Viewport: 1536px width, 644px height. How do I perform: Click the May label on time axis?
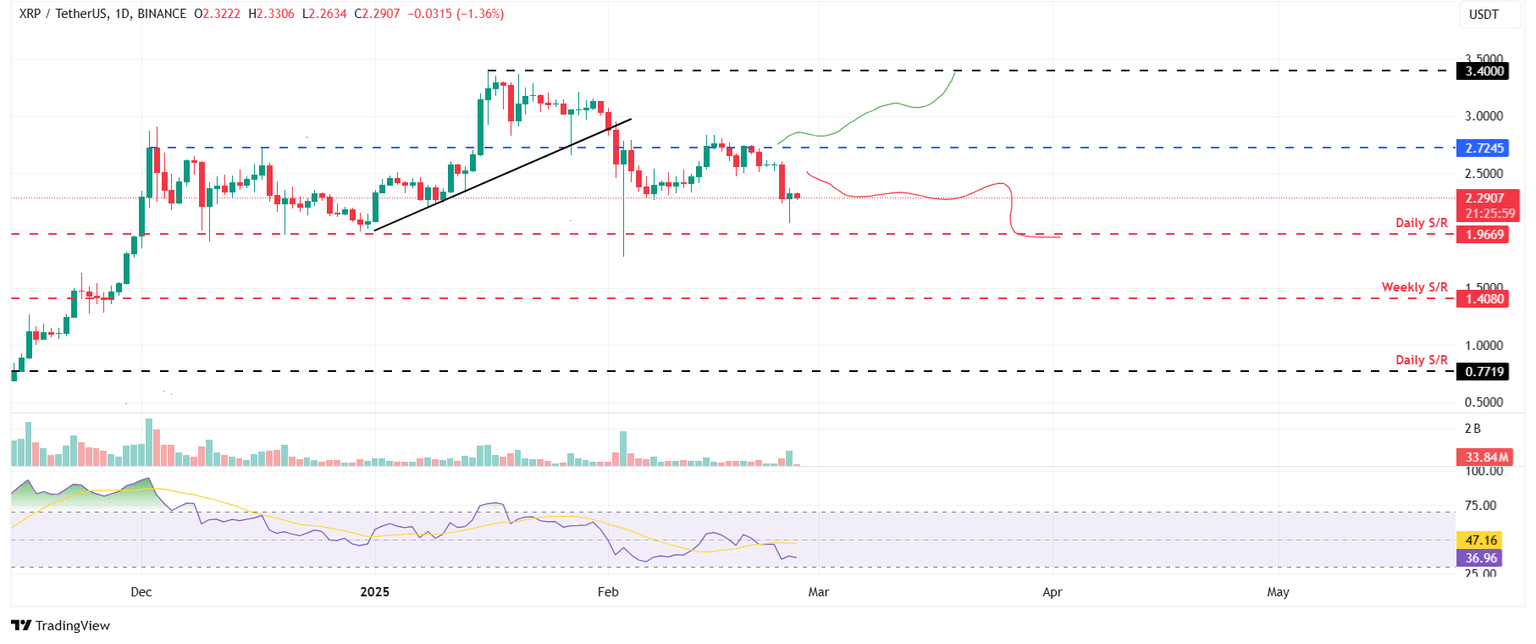pyautogui.click(x=1277, y=592)
